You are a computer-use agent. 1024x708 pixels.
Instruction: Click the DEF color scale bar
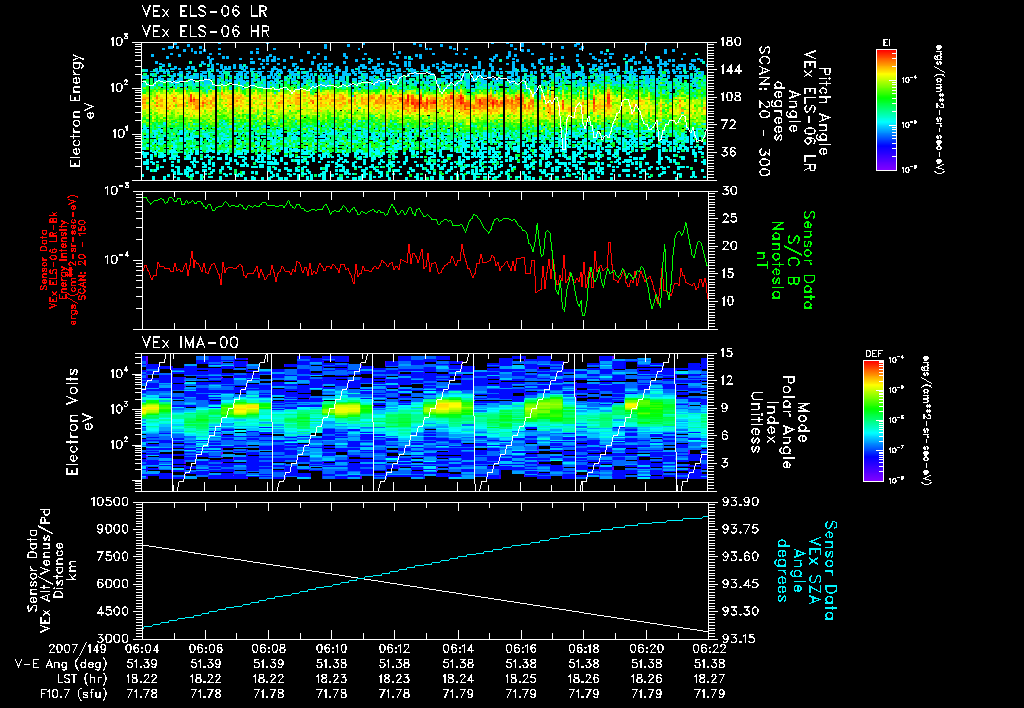874,421
